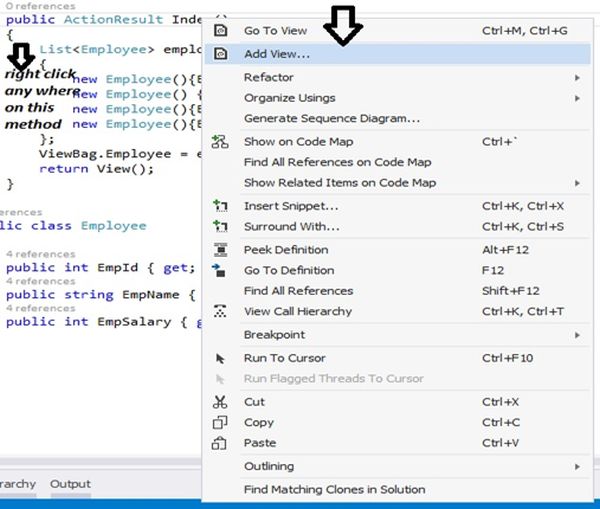Click the Surround With icon
This screenshot has width=600, height=509.
click(220, 227)
